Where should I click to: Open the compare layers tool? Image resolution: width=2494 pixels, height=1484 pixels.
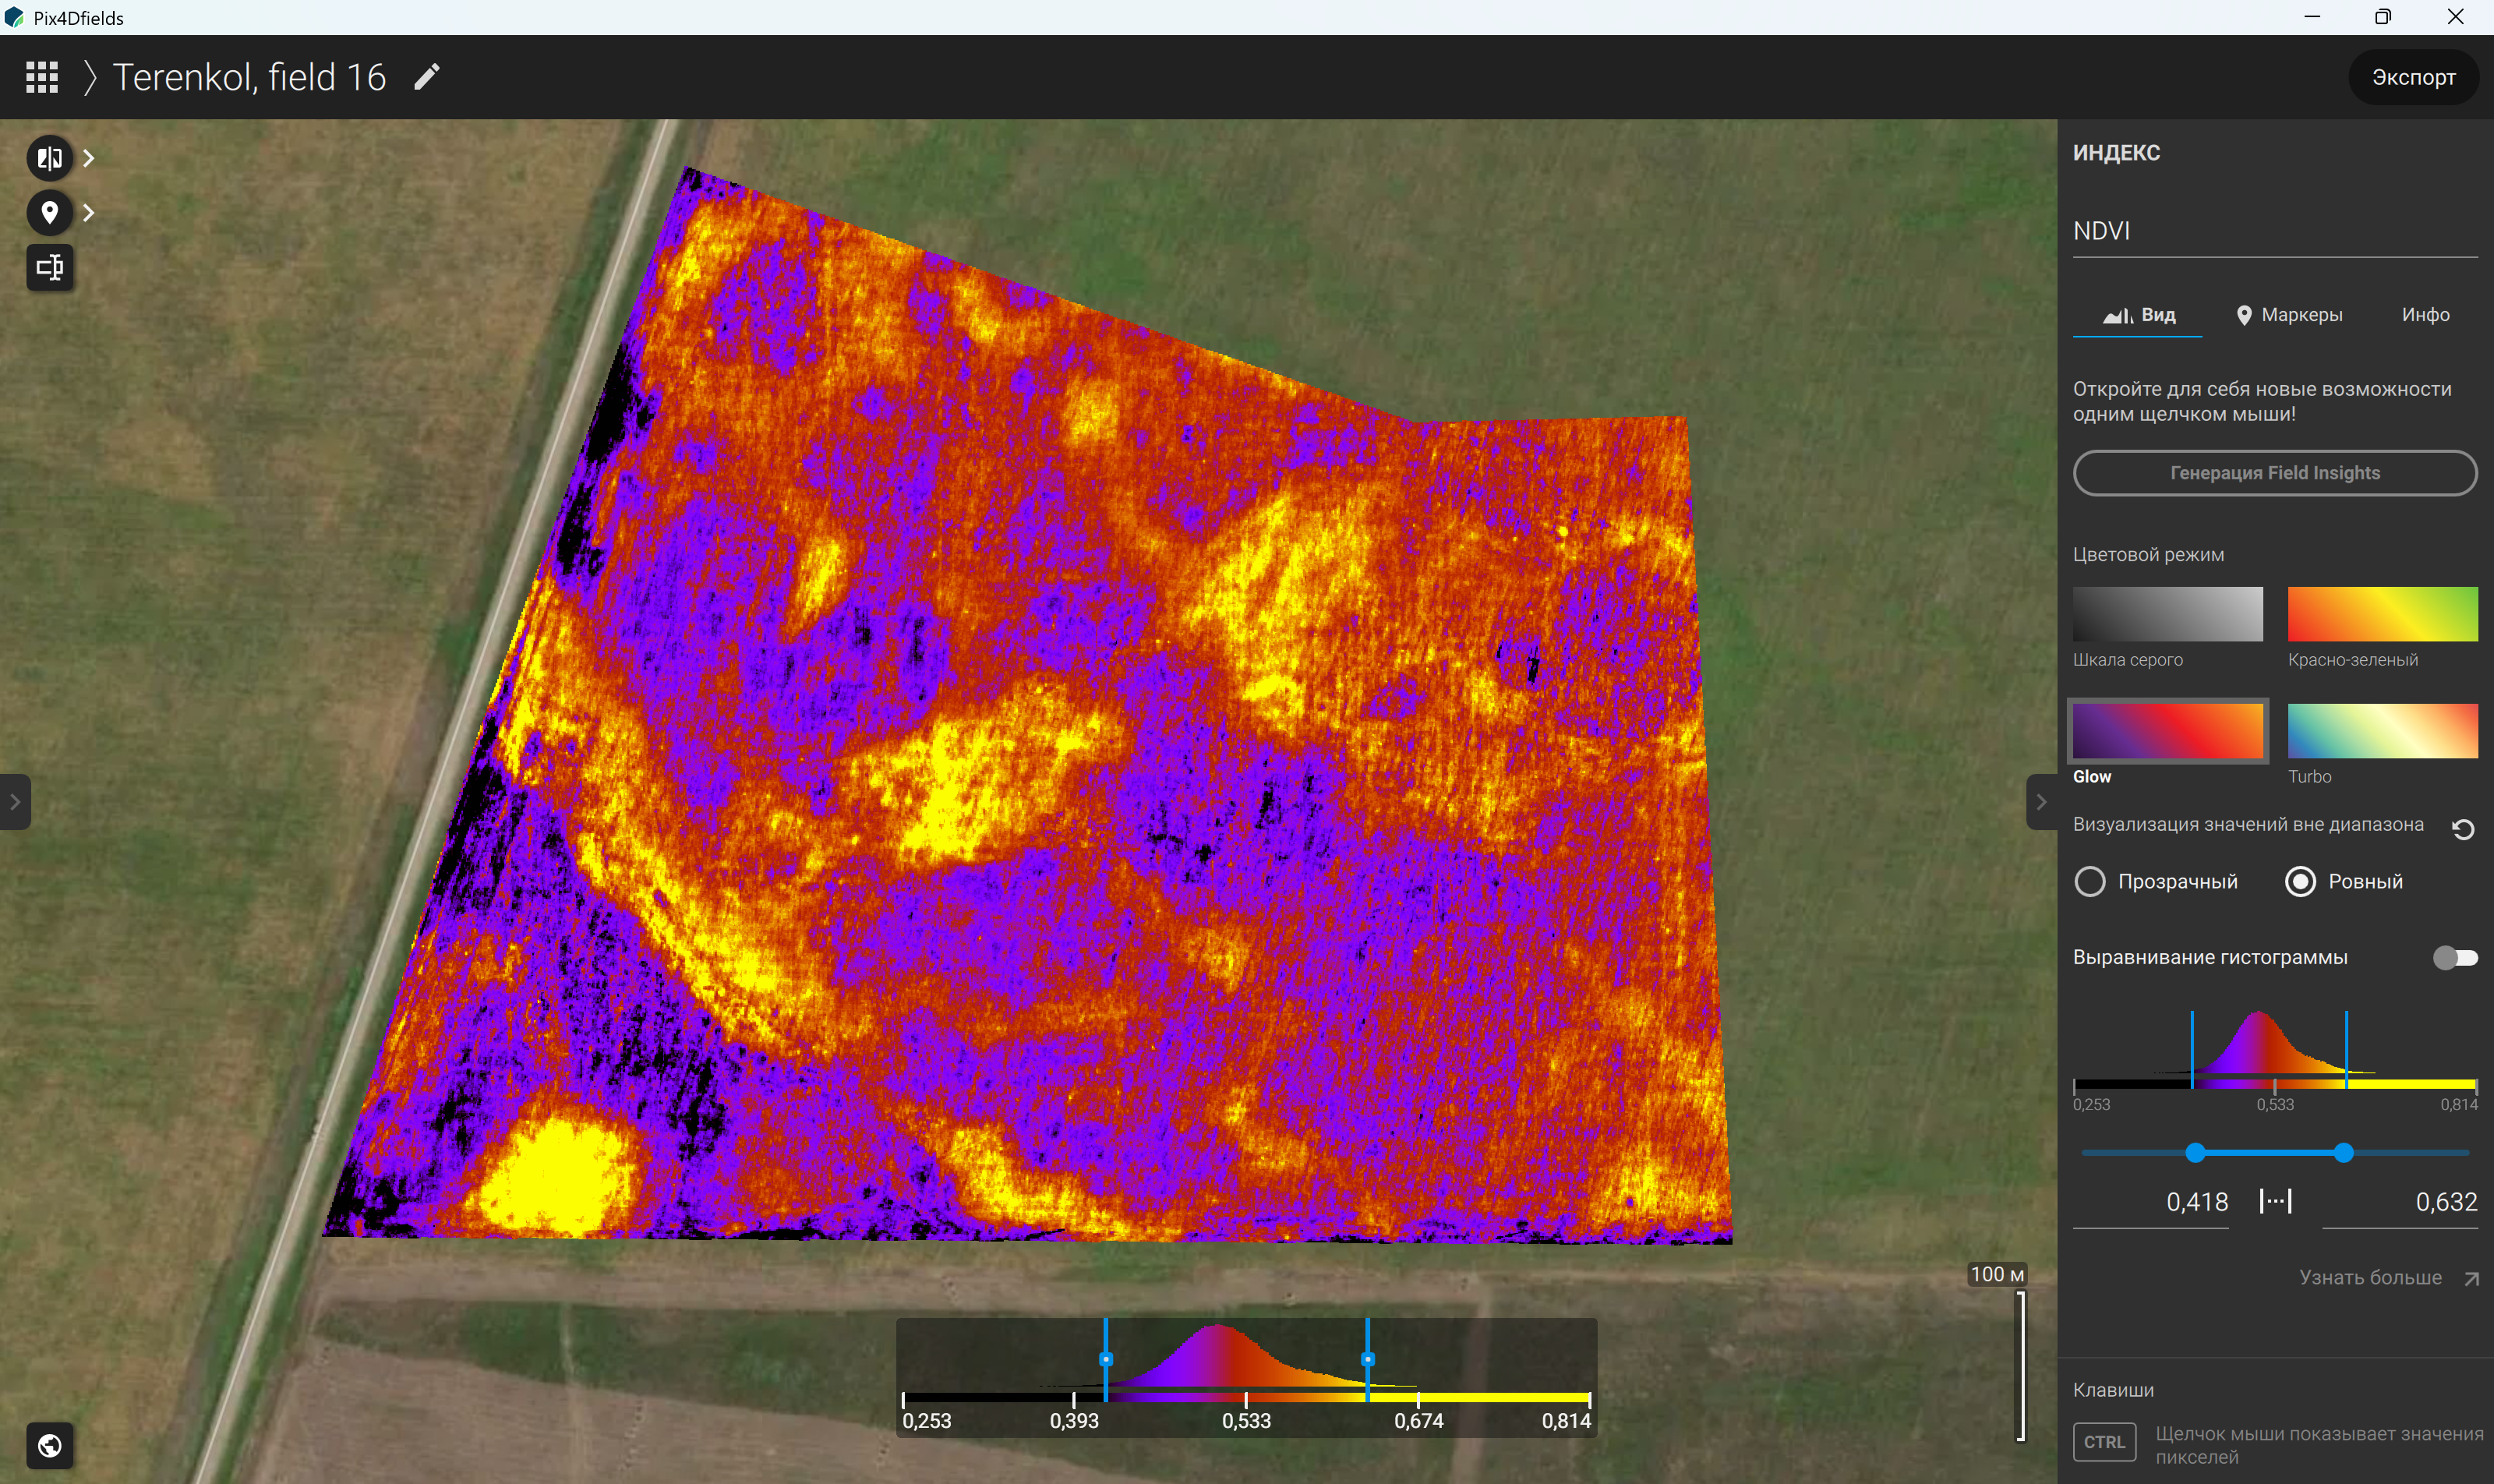[49, 158]
